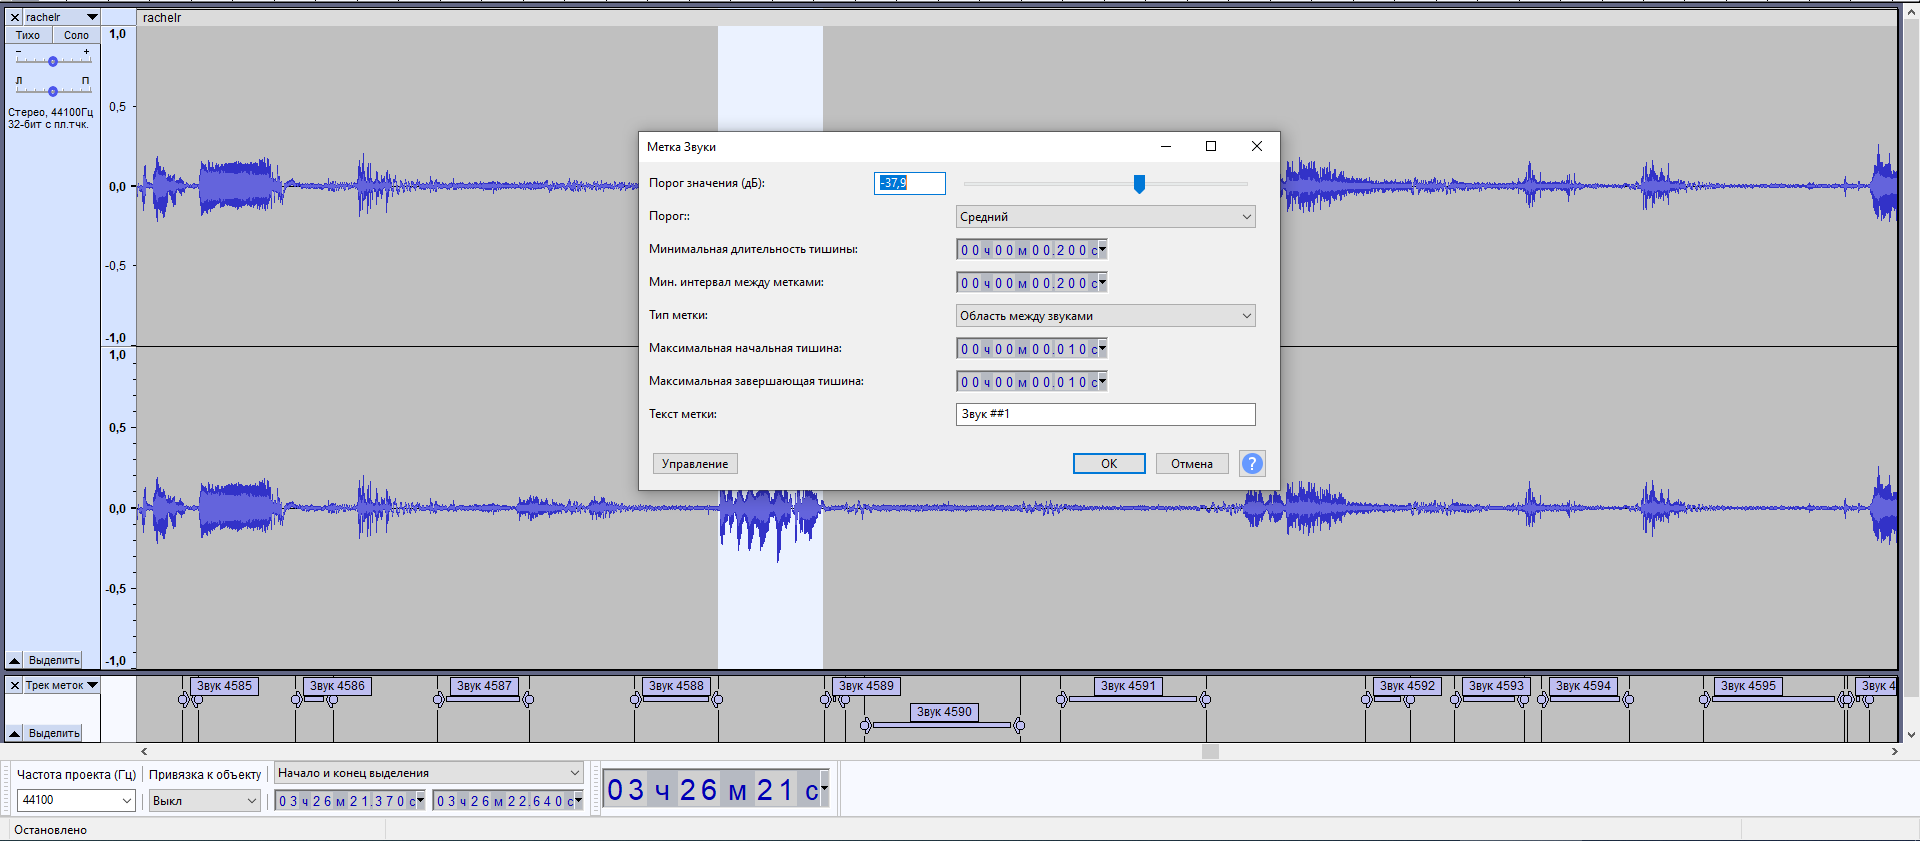Click the Максимальная завершающая тишина time field
Image resolution: width=1920 pixels, height=841 pixels.
click(x=1027, y=382)
